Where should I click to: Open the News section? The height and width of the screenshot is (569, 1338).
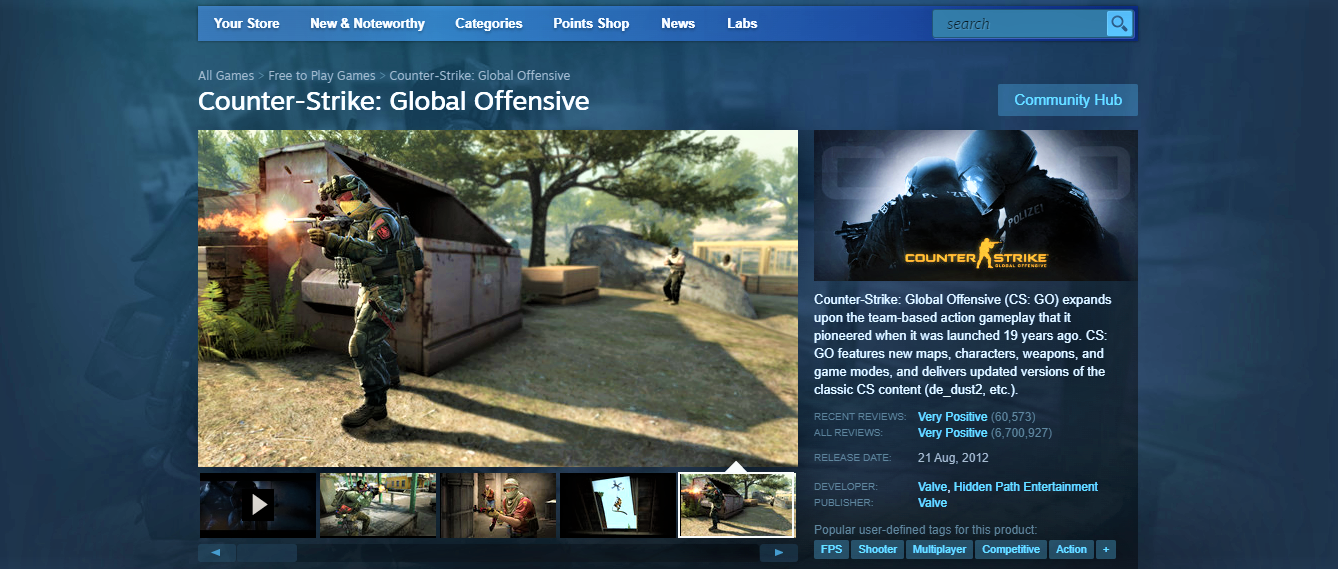point(677,23)
